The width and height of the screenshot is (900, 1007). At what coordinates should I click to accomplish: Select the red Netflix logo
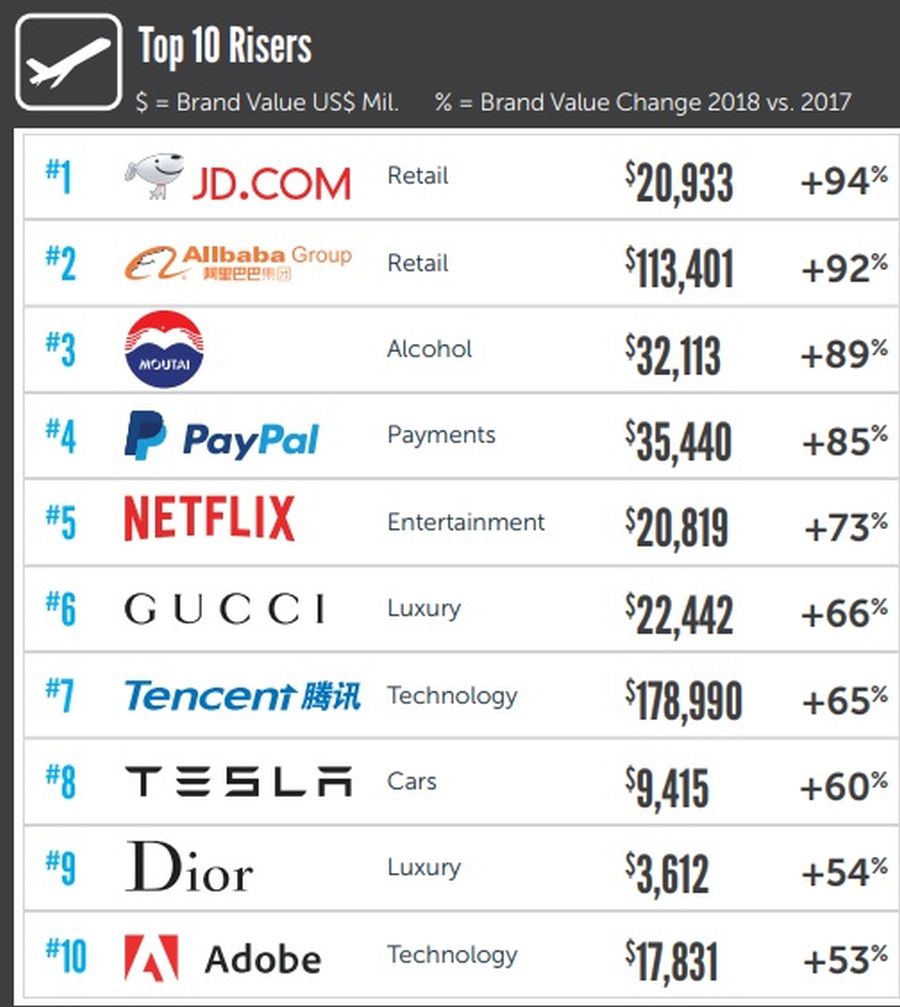[209, 518]
